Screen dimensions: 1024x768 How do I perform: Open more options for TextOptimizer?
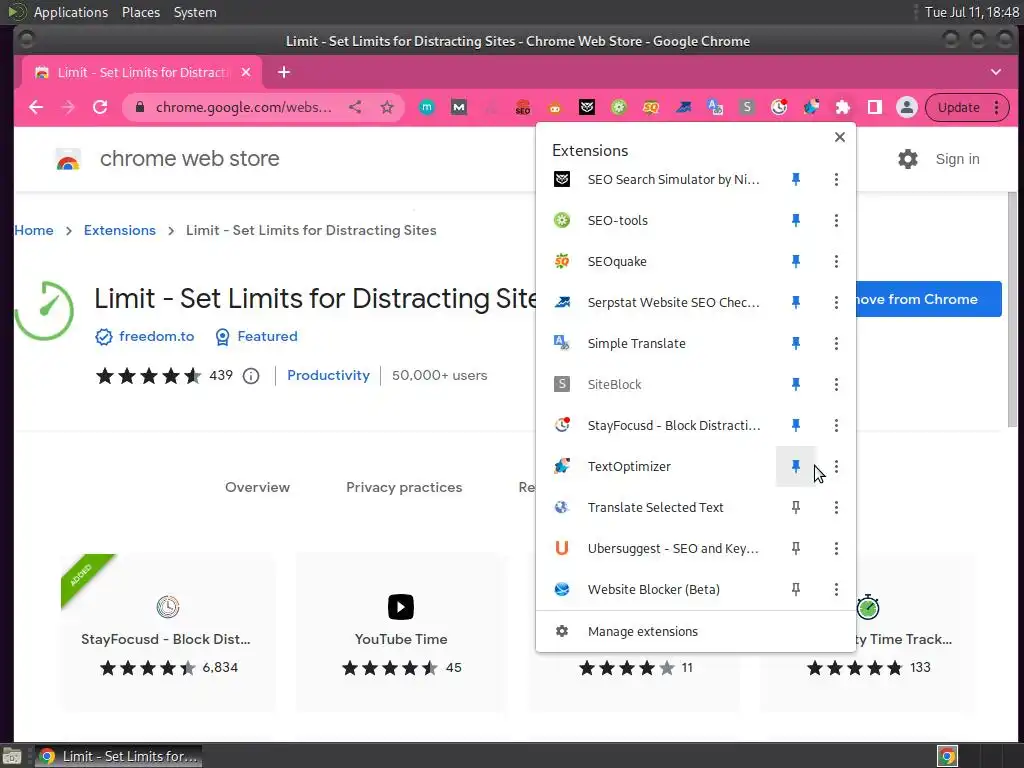836,466
